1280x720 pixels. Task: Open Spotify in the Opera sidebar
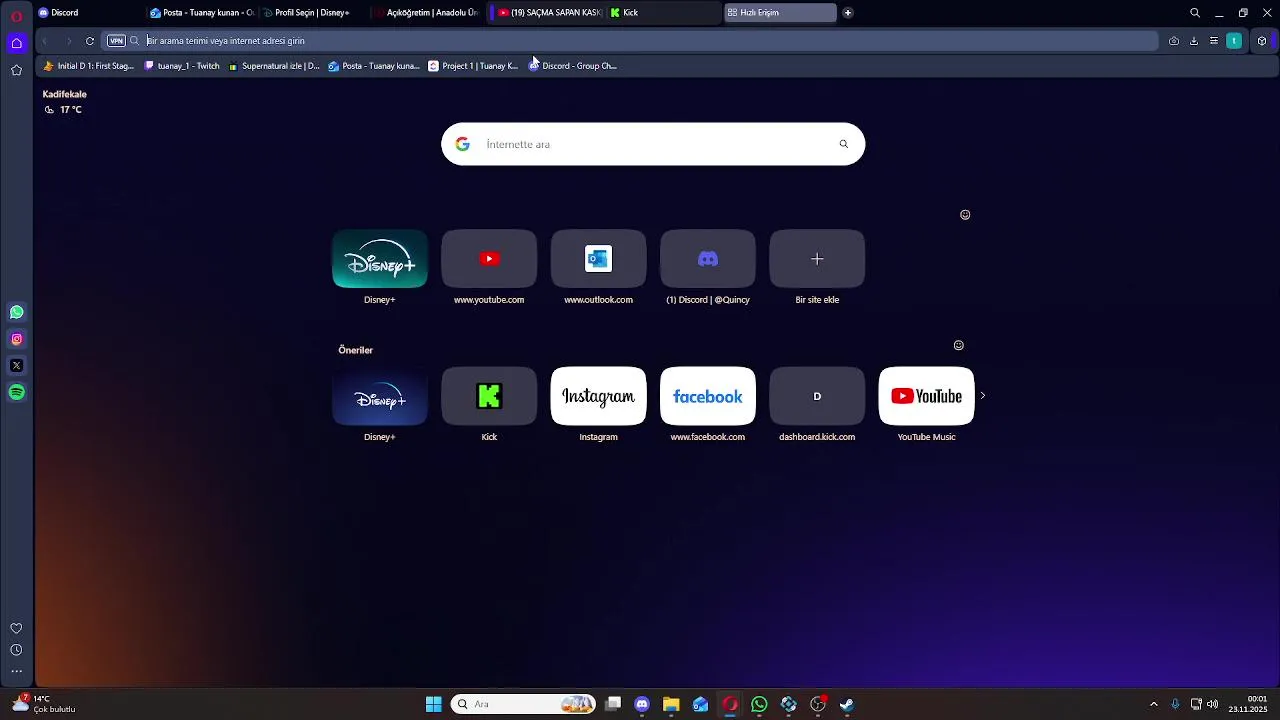tap(16, 393)
